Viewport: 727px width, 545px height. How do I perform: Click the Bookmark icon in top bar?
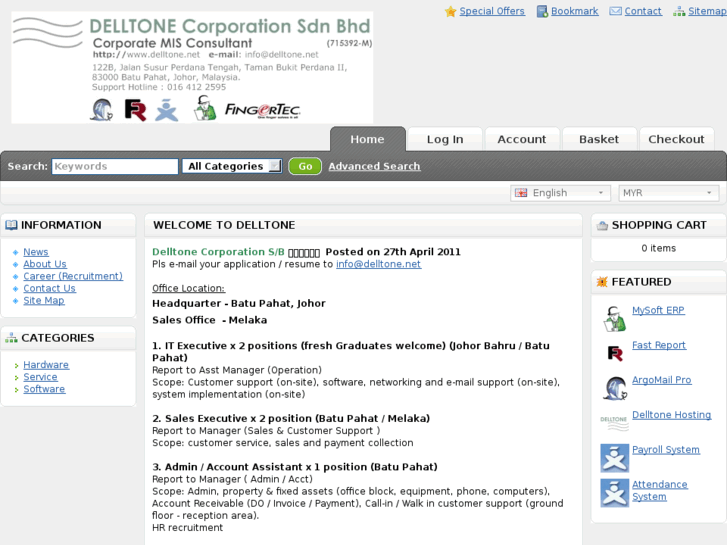pyautogui.click(x=542, y=12)
